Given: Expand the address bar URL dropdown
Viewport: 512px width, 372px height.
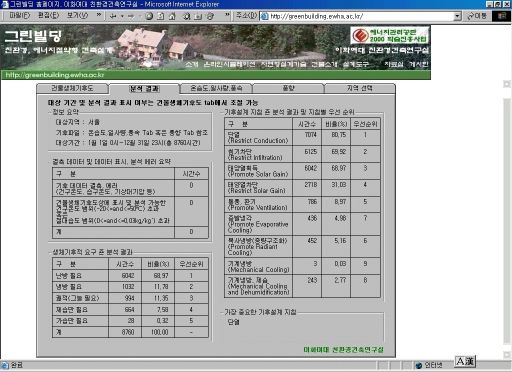Looking at the screenshot, I should (458, 16).
